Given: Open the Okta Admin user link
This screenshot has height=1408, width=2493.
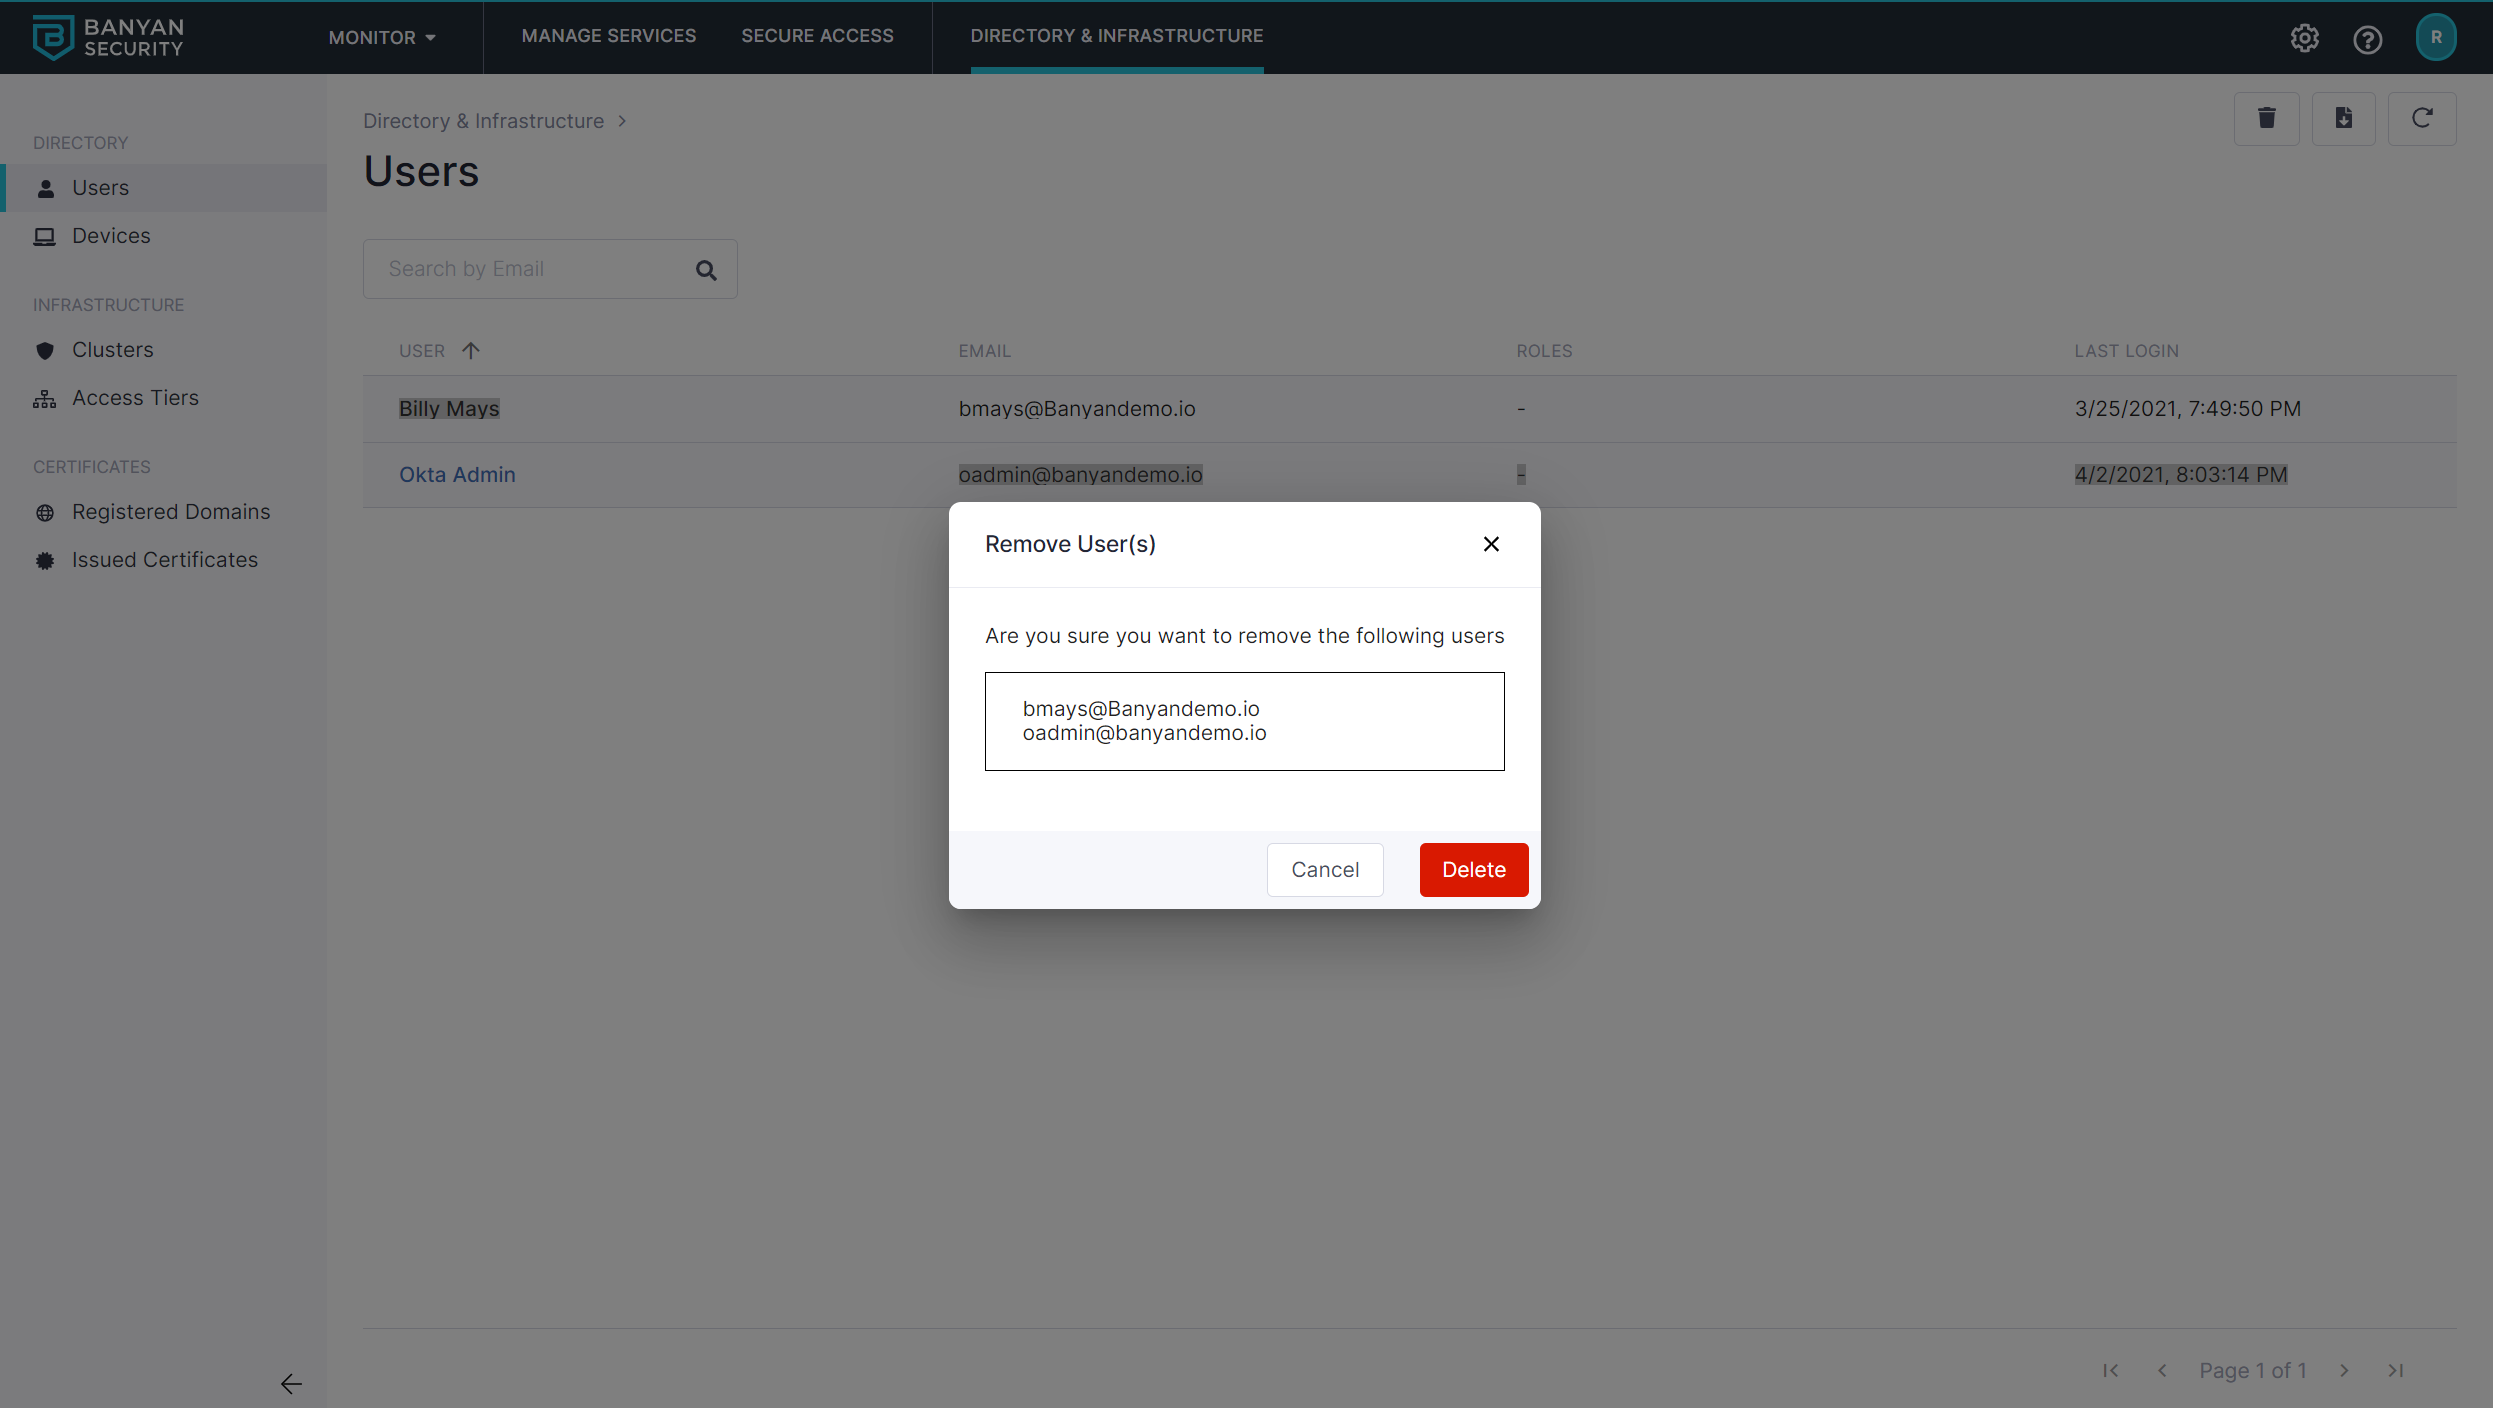Looking at the screenshot, I should pyautogui.click(x=457, y=475).
